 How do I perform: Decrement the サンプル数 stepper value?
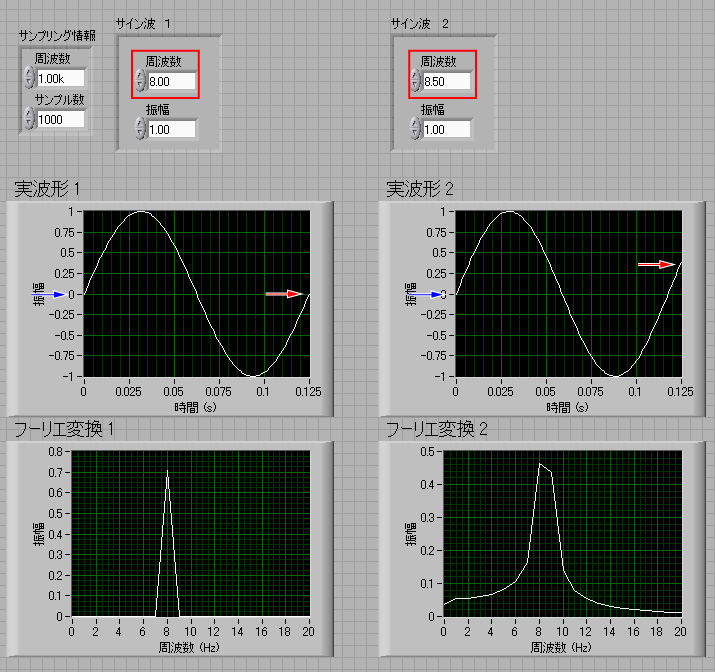(x=28, y=124)
